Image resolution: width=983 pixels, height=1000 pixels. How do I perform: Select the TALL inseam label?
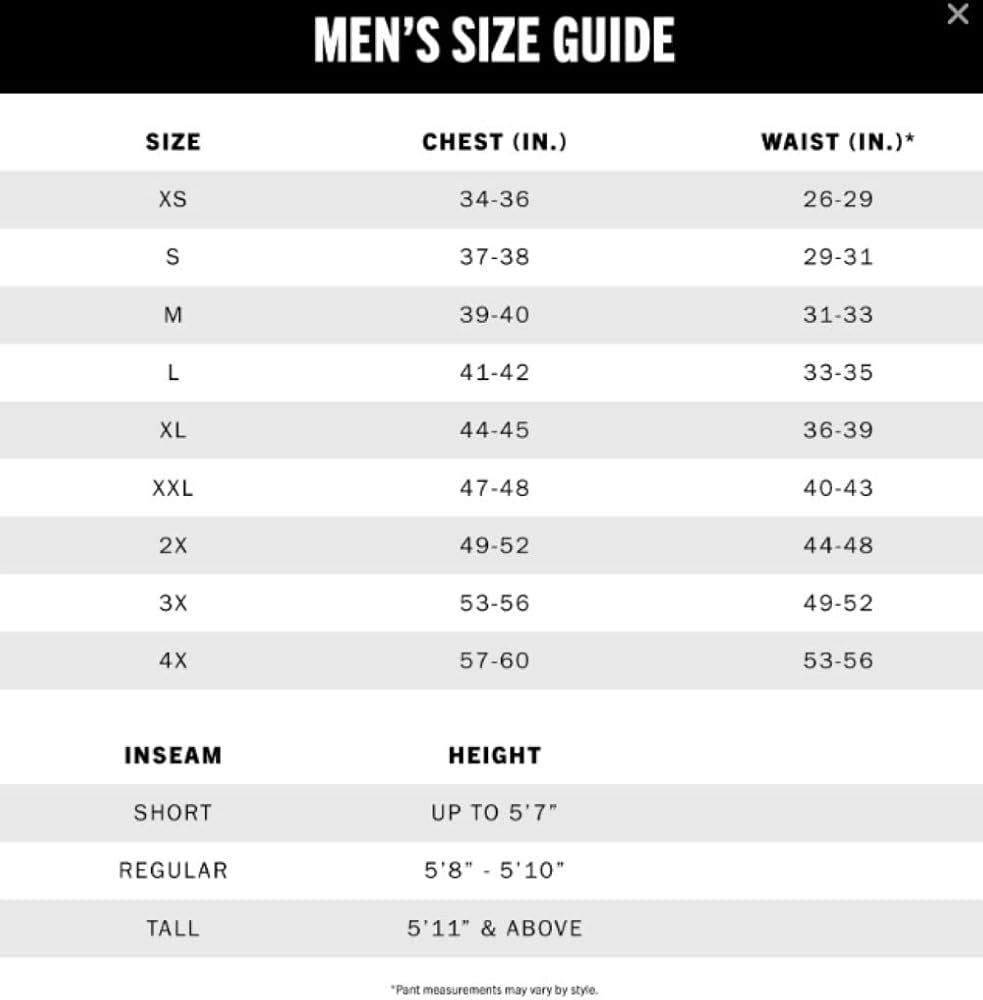(x=173, y=928)
